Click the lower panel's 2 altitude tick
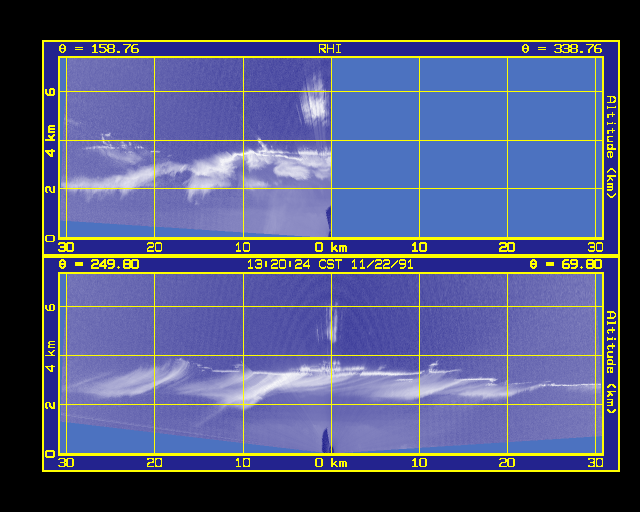The height and width of the screenshot is (512, 640). (x=51, y=405)
